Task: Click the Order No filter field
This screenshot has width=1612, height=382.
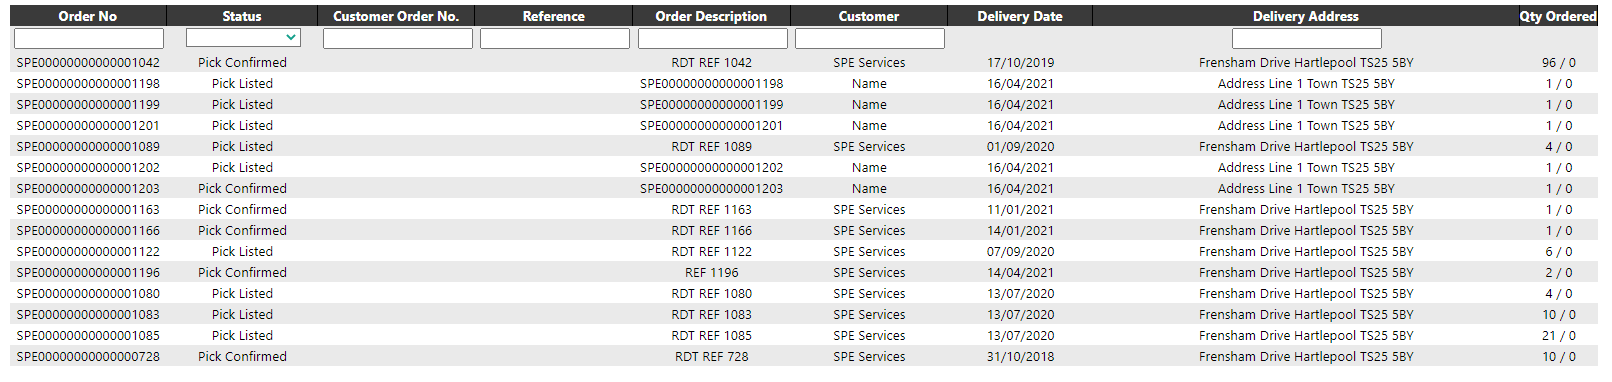Action: point(88,38)
